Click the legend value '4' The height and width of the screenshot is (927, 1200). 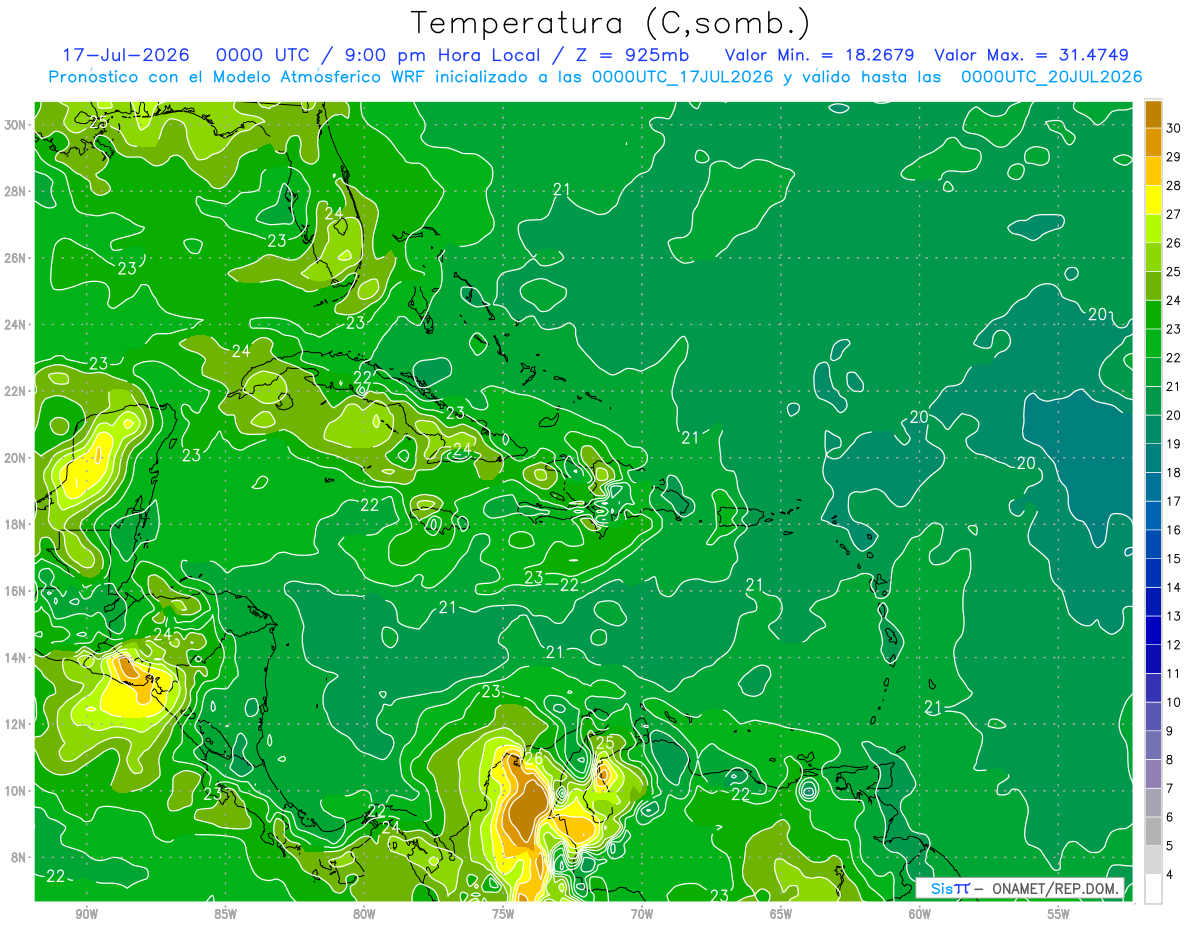tap(1171, 875)
